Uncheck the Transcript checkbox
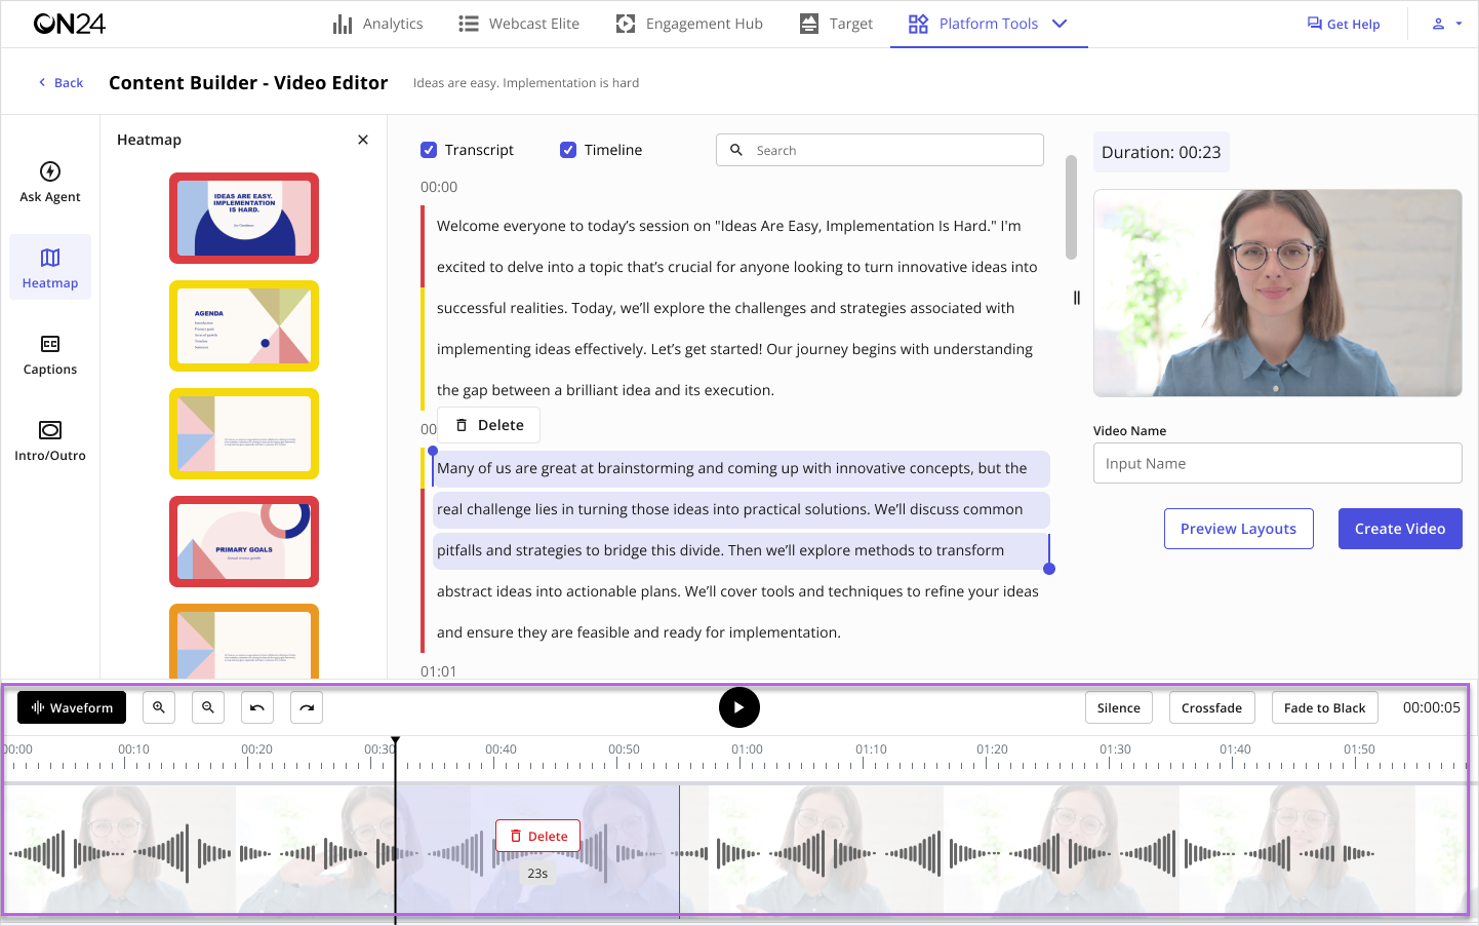The height and width of the screenshot is (926, 1479). tap(429, 150)
